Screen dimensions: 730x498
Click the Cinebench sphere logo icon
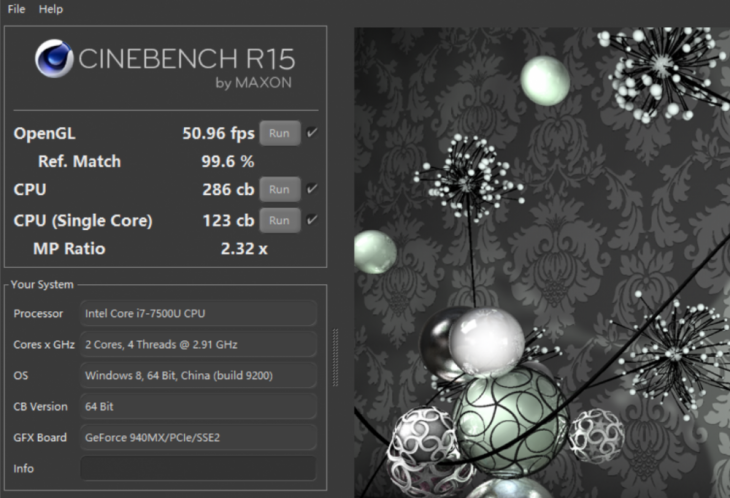click(54, 58)
